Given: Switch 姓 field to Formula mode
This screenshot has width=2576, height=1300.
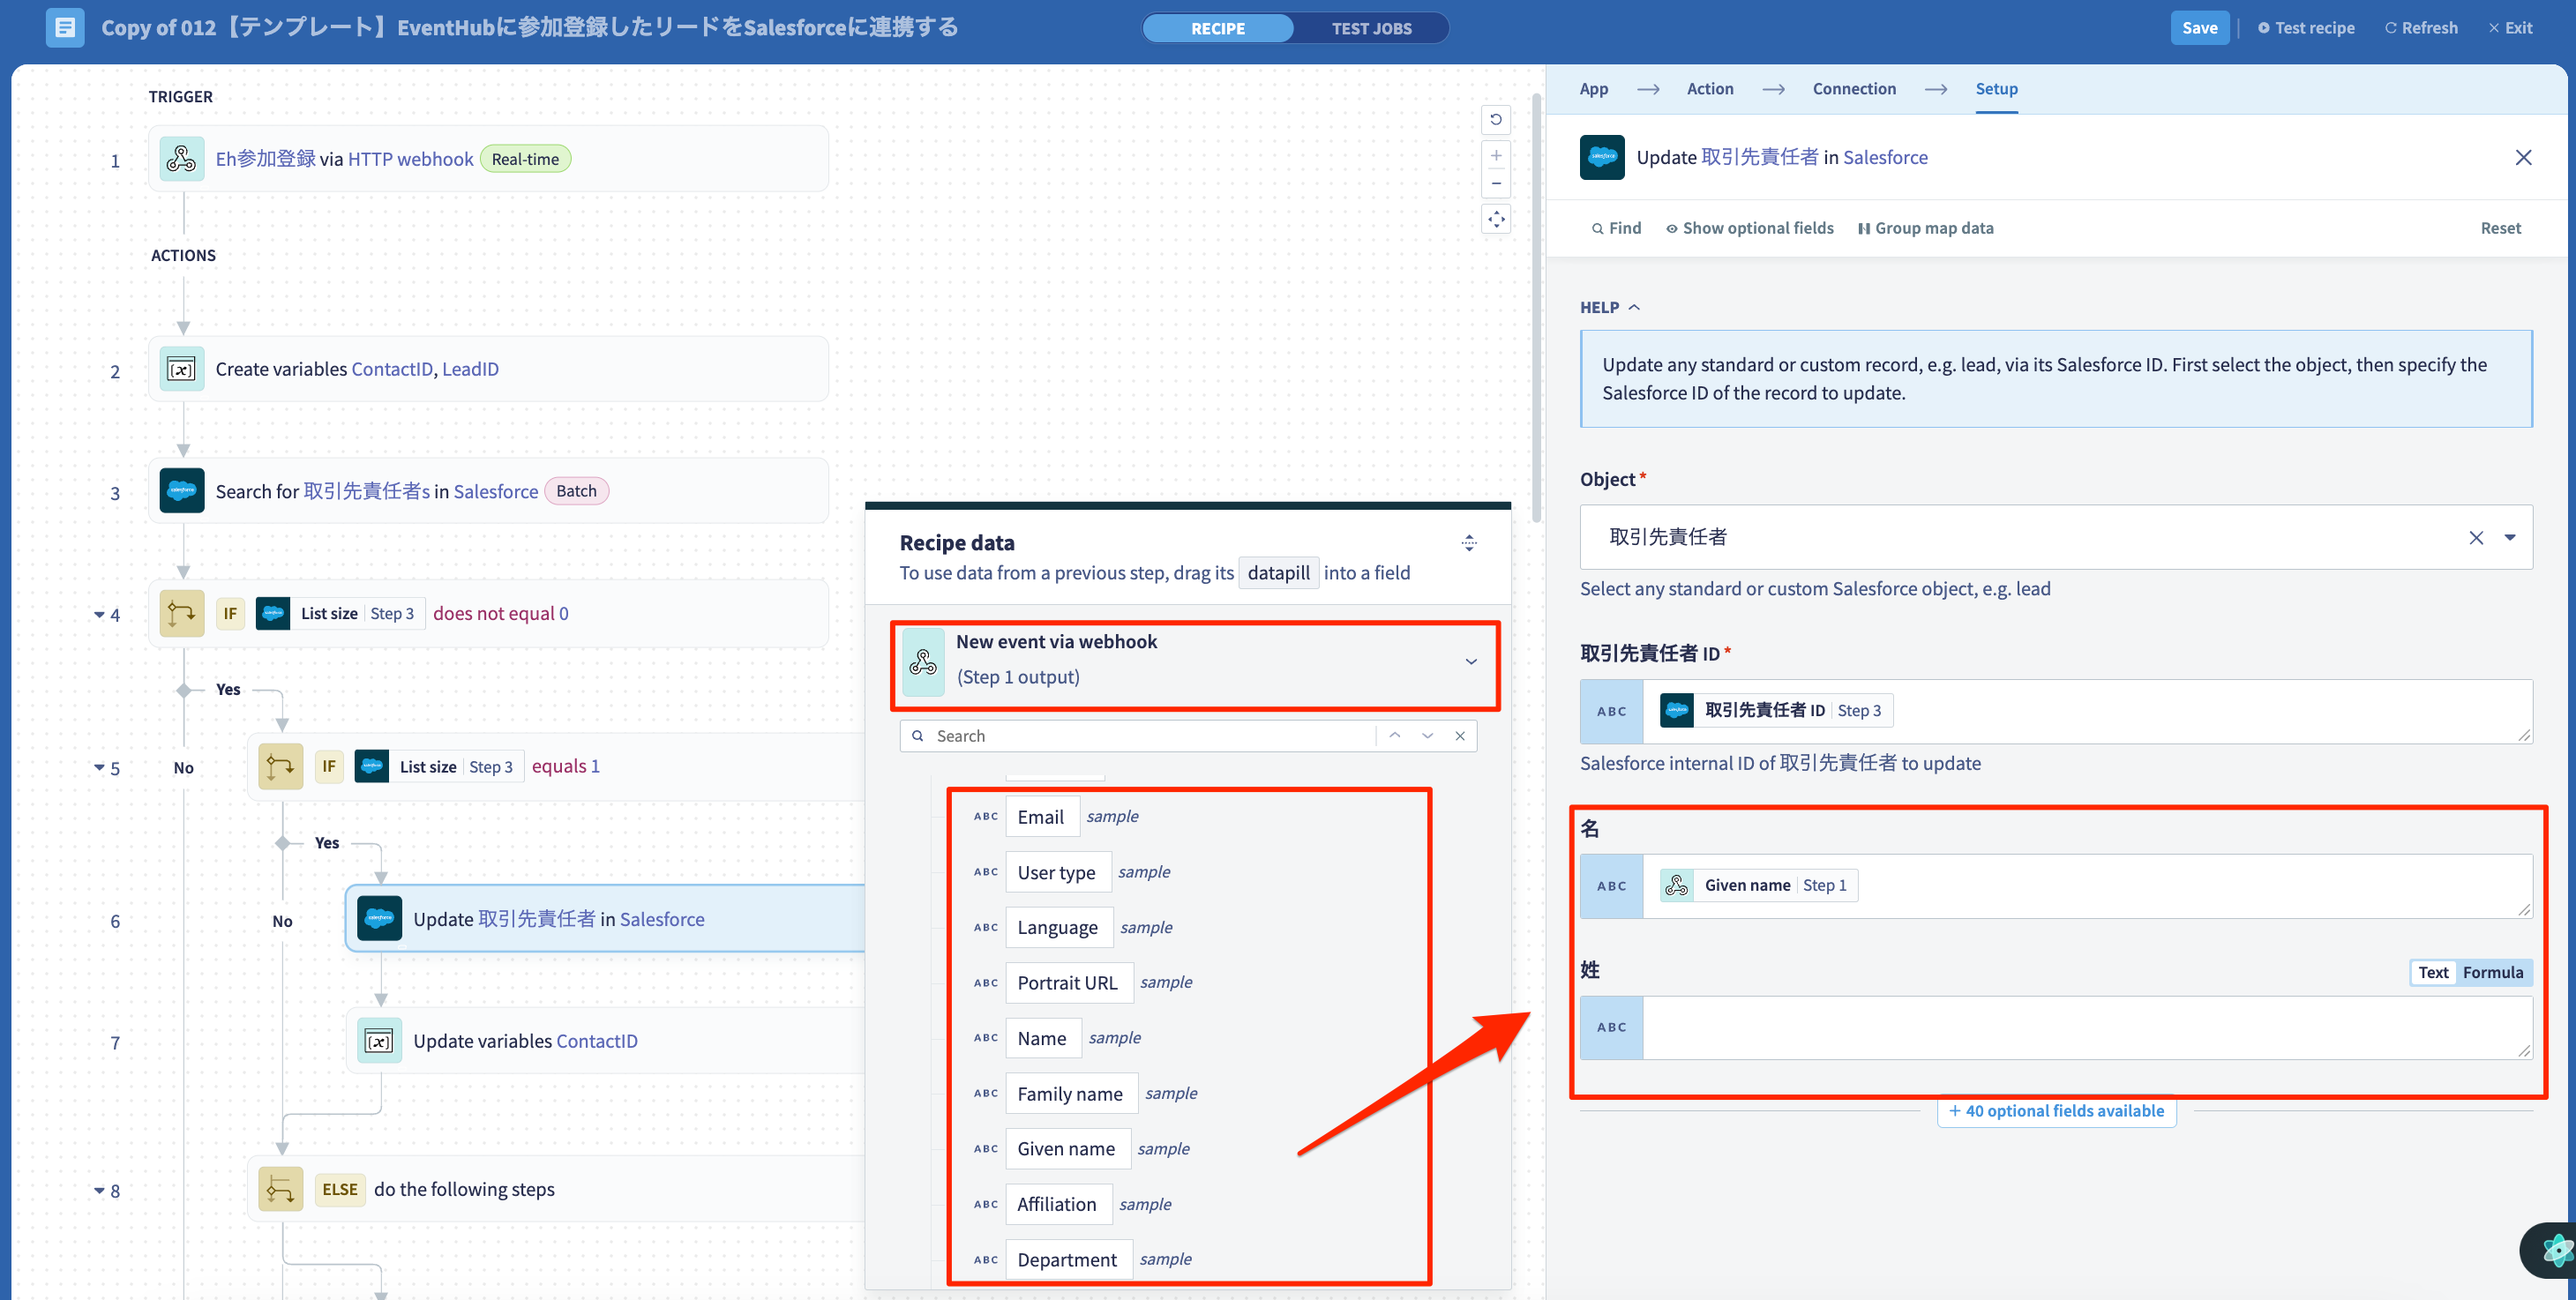Looking at the screenshot, I should [x=2492, y=971].
